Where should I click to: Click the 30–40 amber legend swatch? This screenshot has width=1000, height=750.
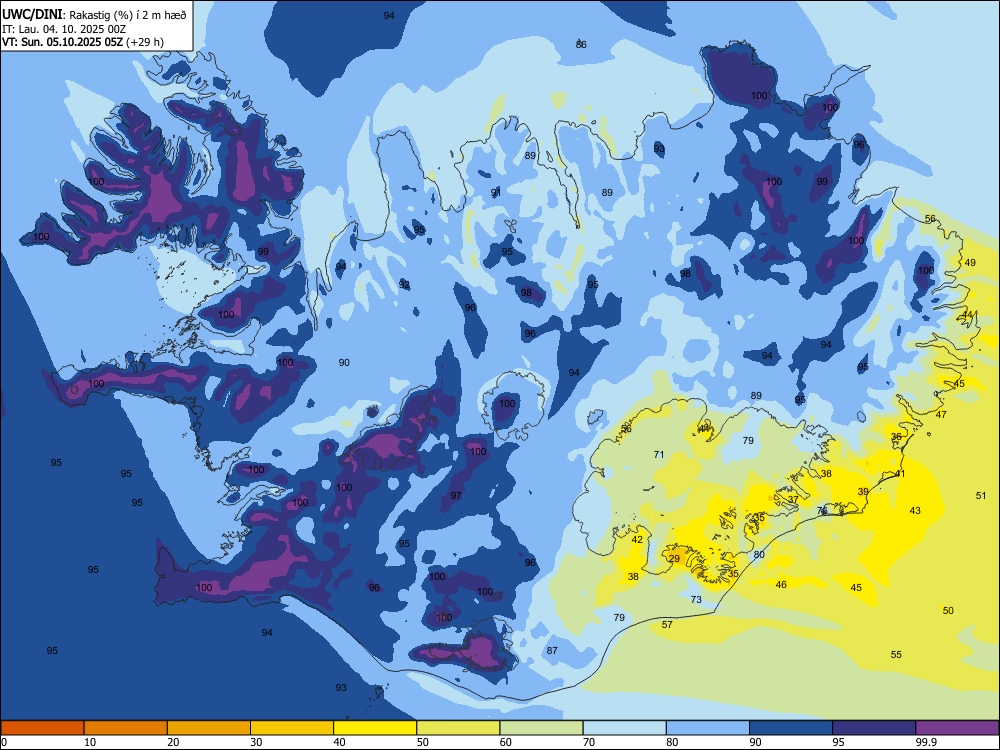292,728
